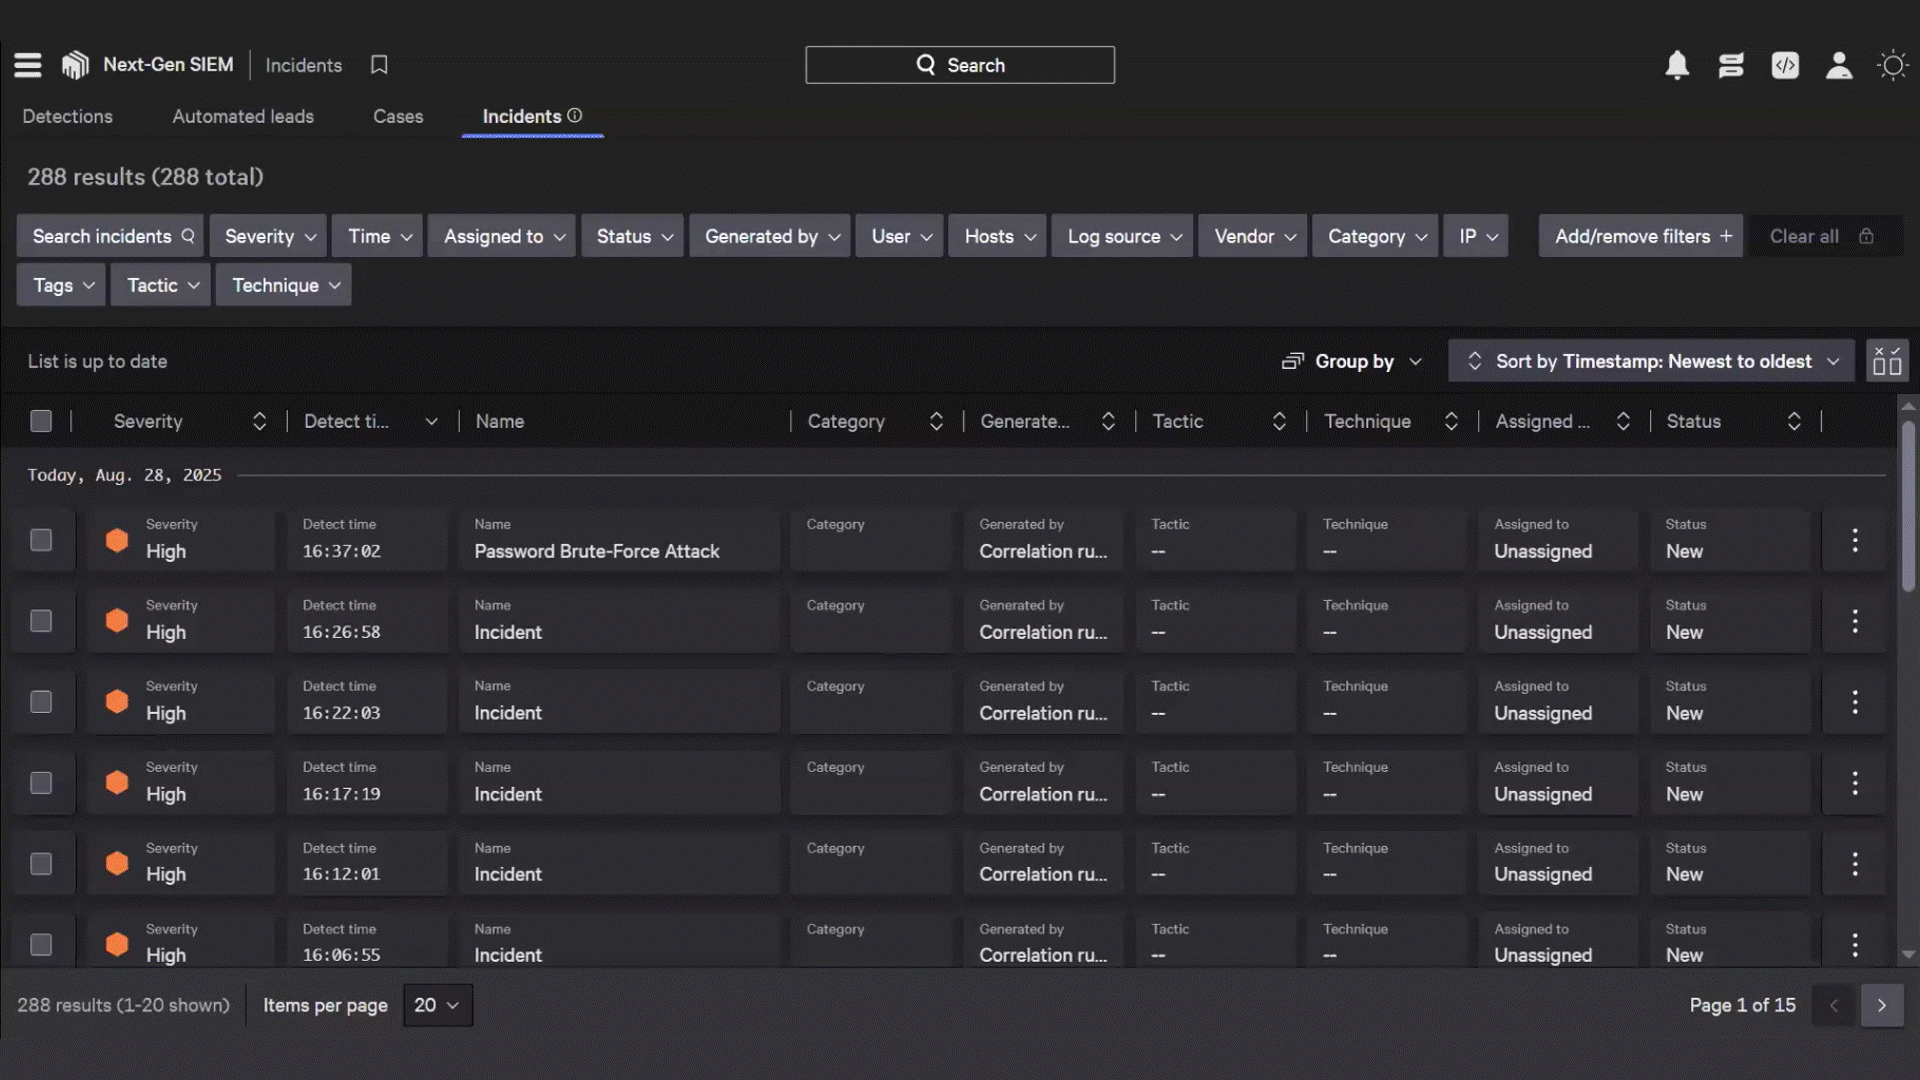Tick checkbox for the 16:22:03 incident
This screenshot has width=1920, height=1080.
41,702
